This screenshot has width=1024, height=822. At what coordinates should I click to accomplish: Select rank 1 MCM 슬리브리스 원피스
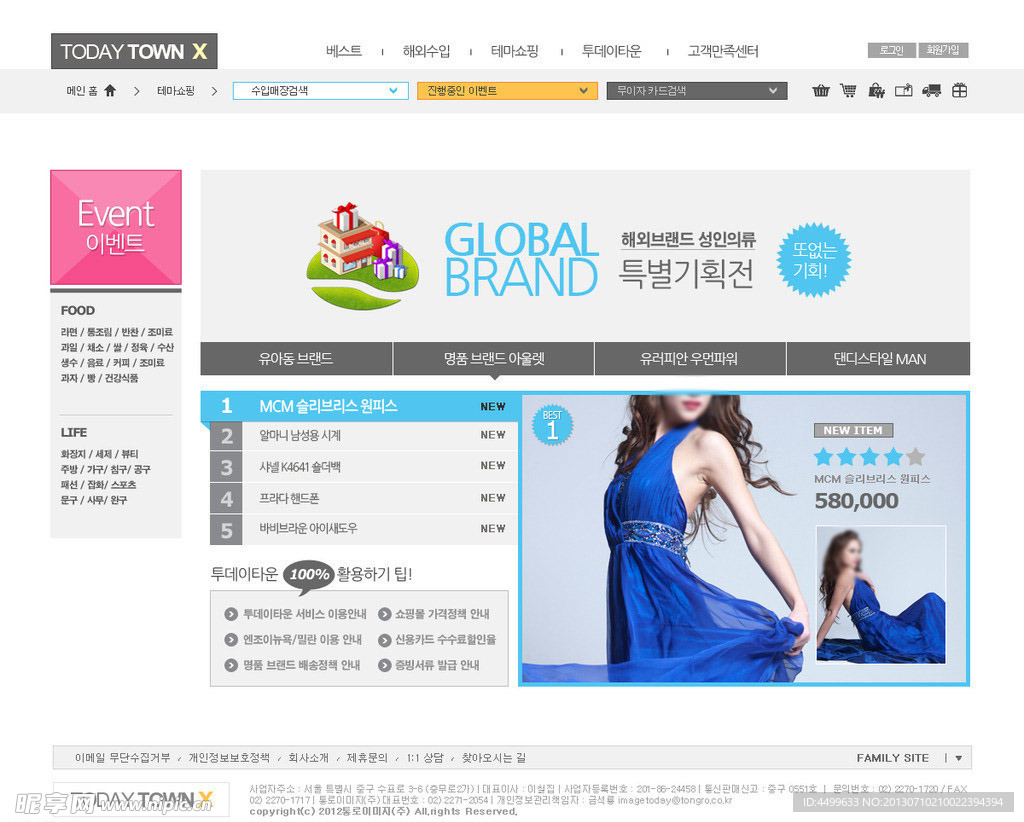360,406
